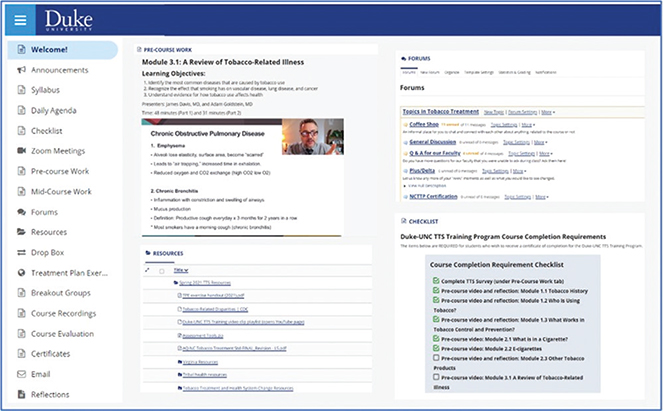Click the Zoom Meetings camera icon
Viewport: 663px width, 411px height.
(x=22, y=149)
